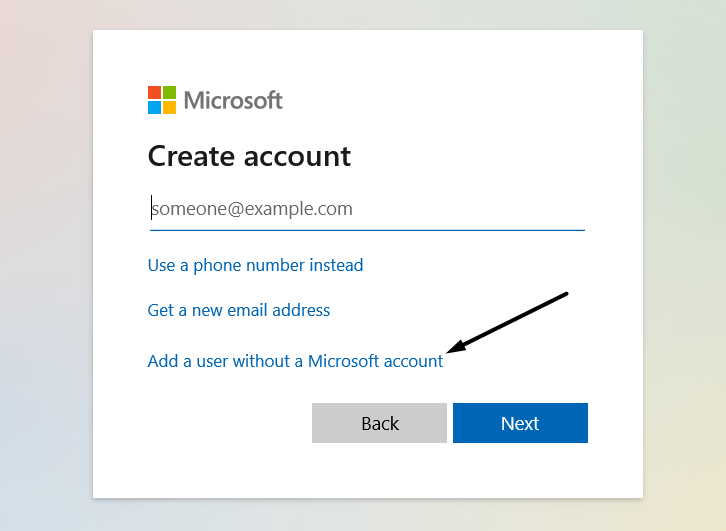
Task: Click the middle of the black arrow shaft
Action: coord(508,322)
